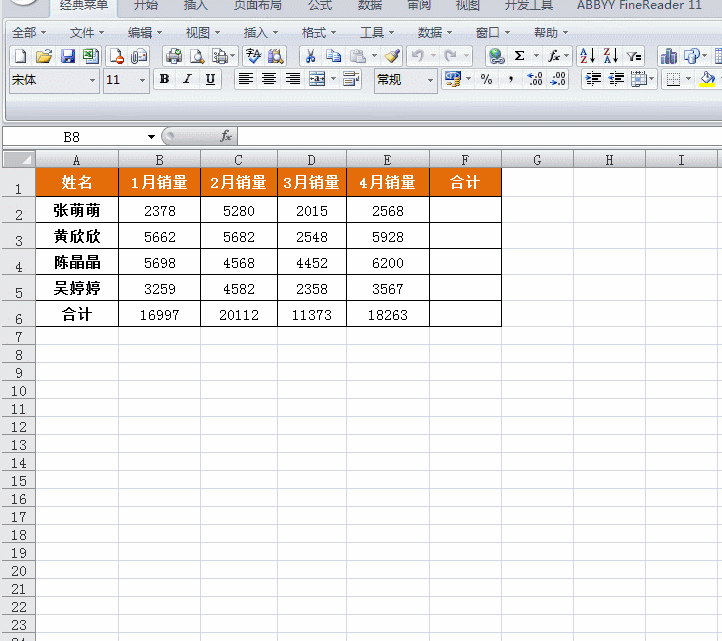The height and width of the screenshot is (641, 722).
Task: Open the 编辑 menu
Action: coord(145,33)
